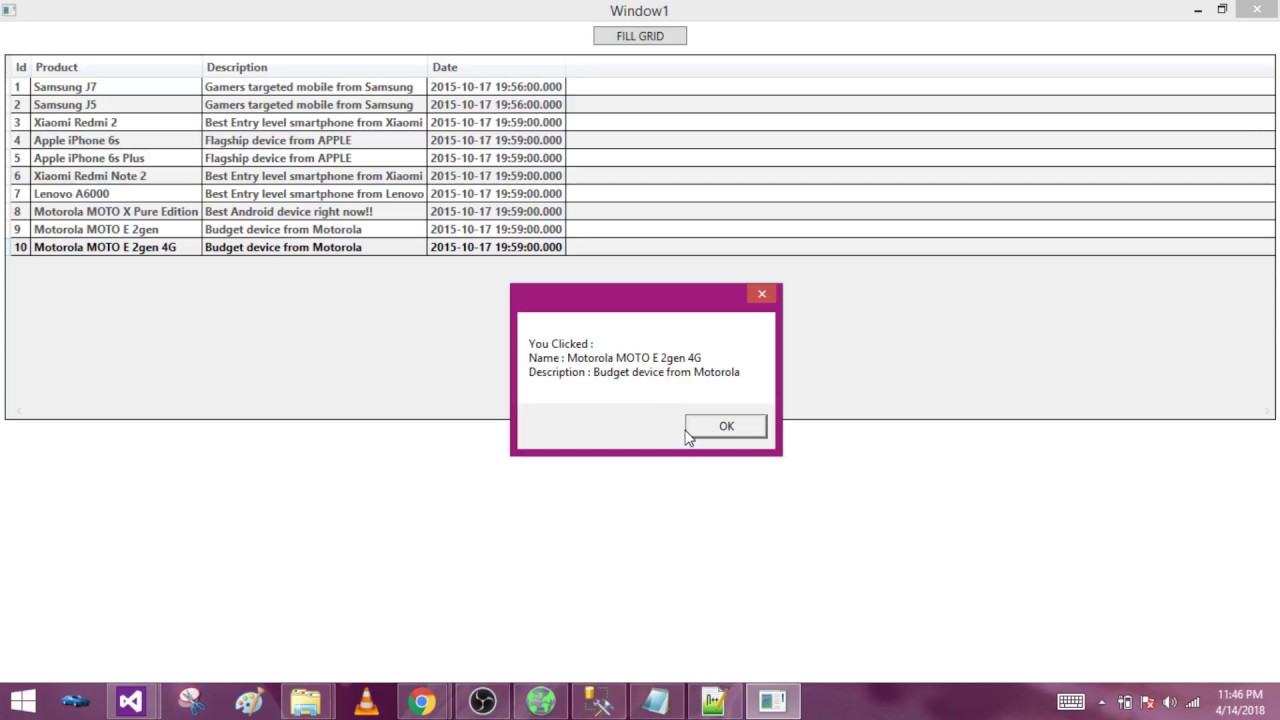The height and width of the screenshot is (720, 1280).
Task: Click the Window1 title bar app icon
Action: pos(9,10)
